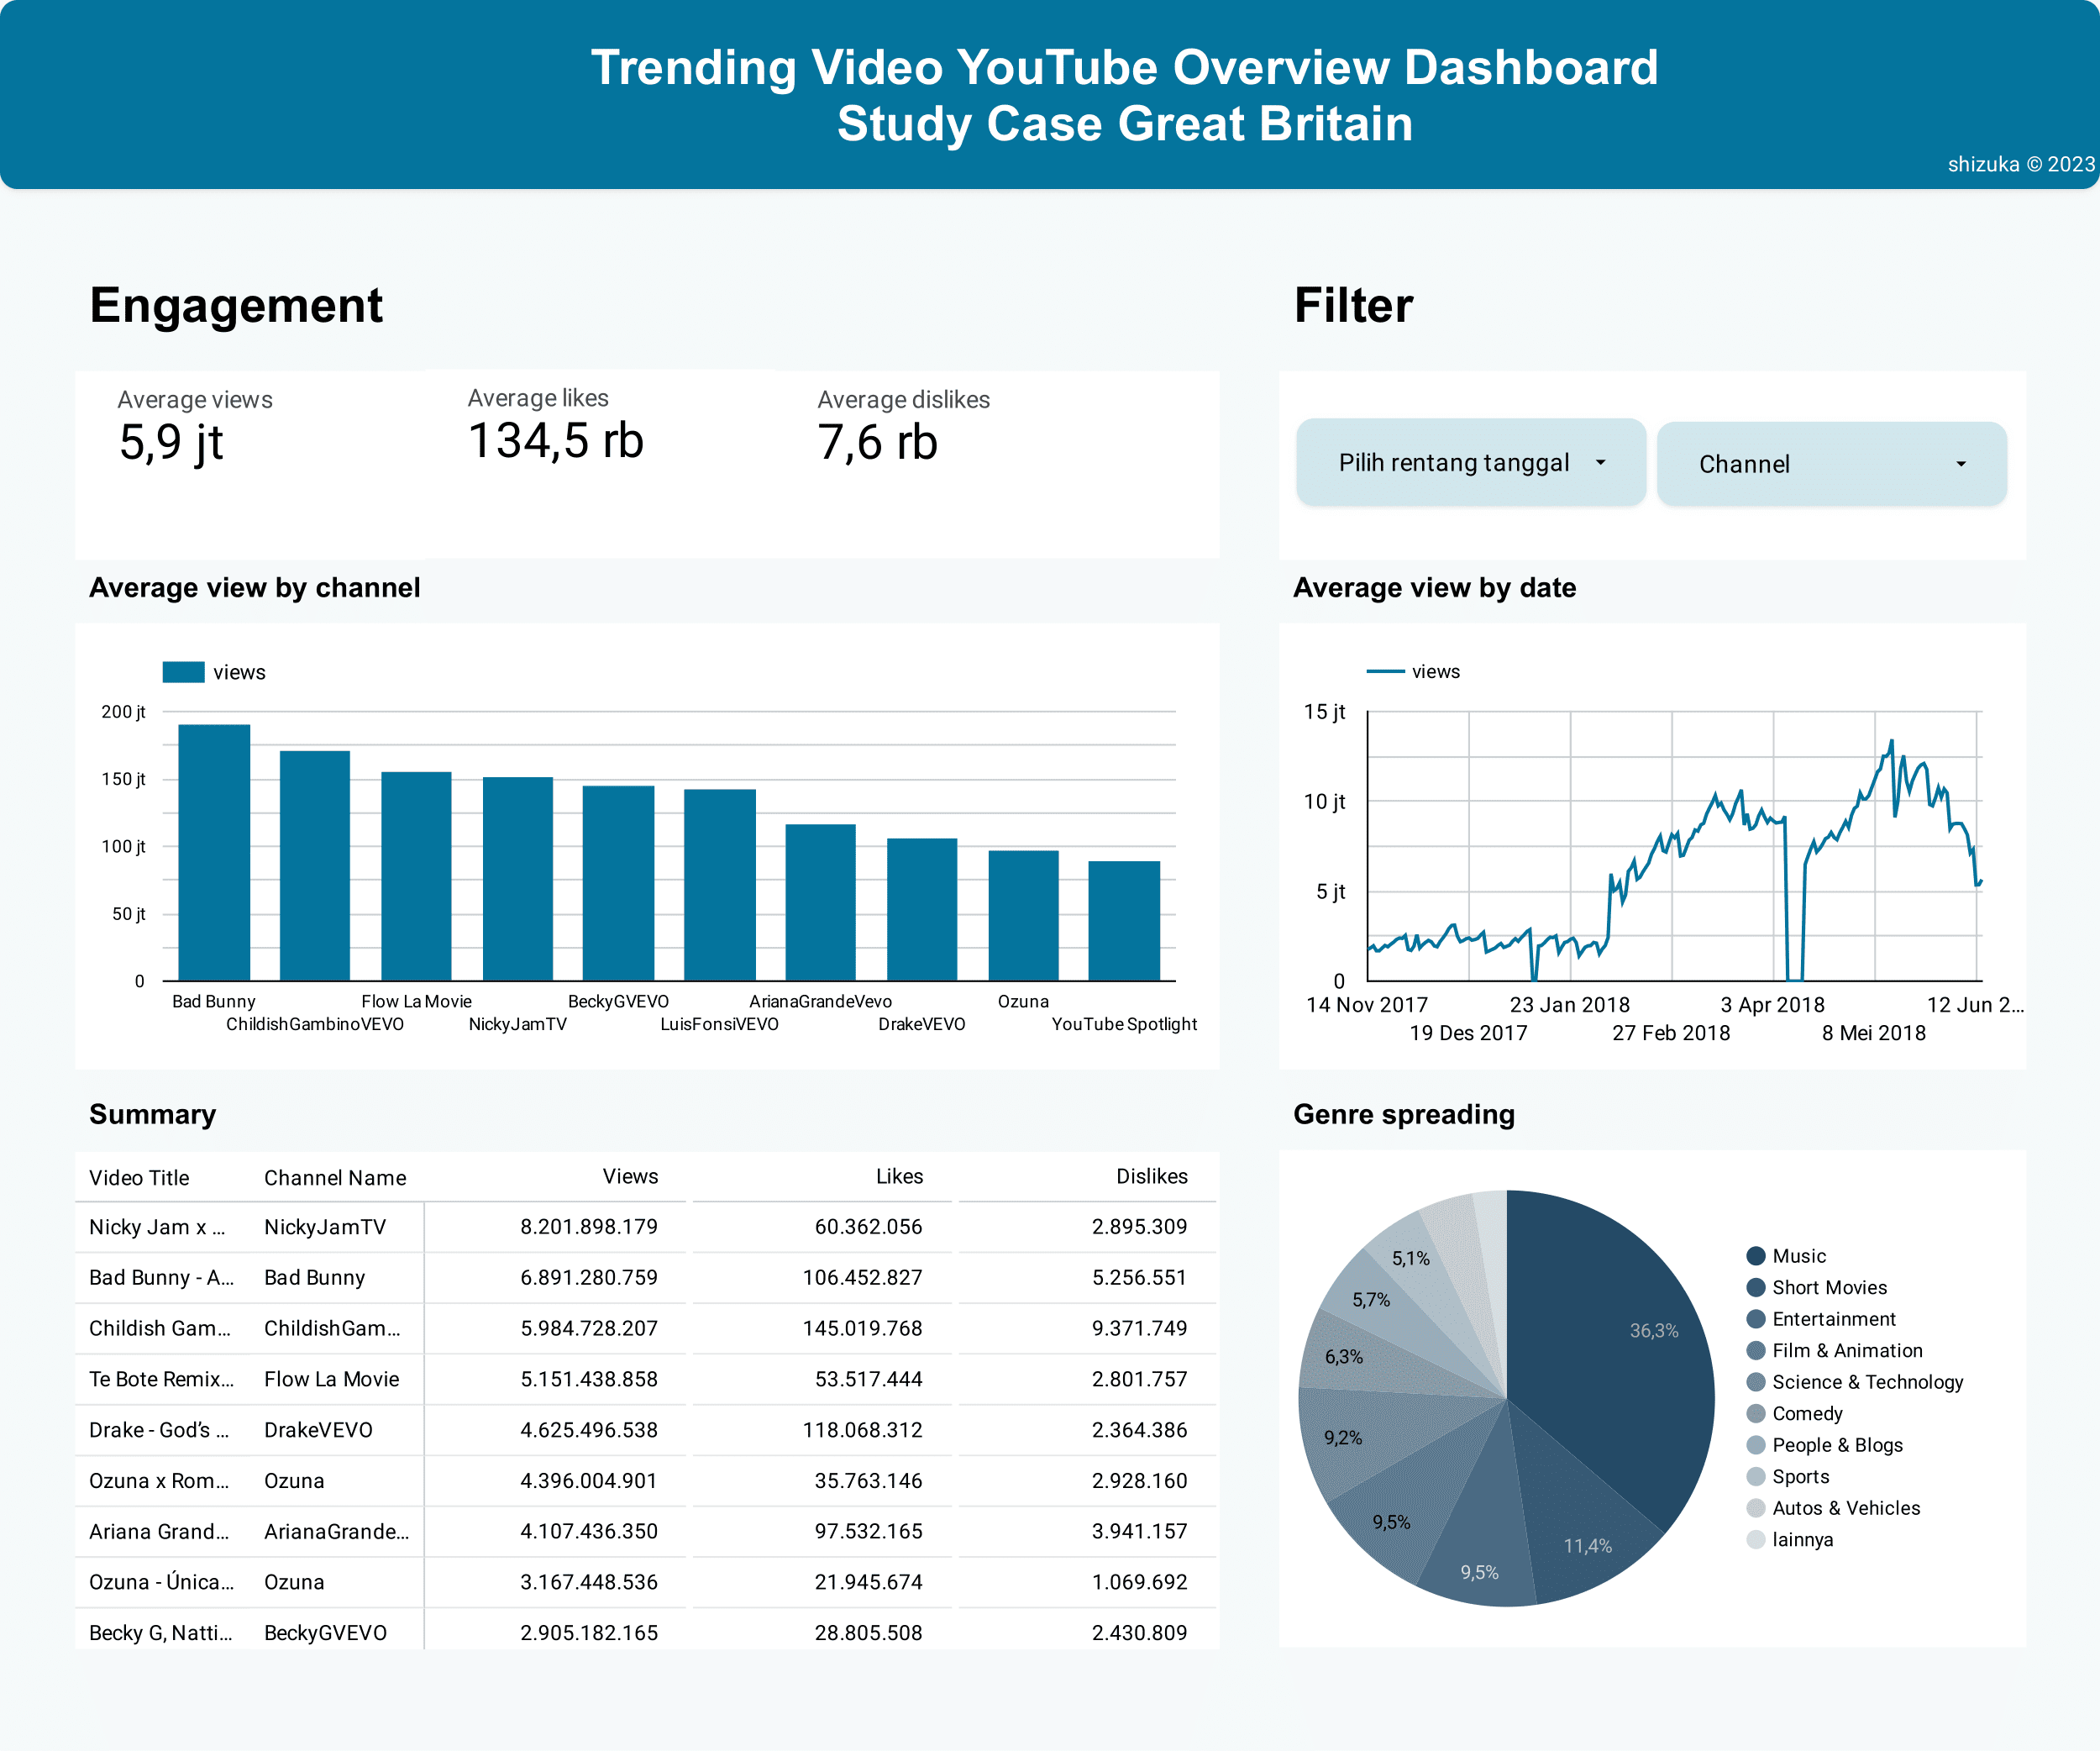2100x1751 pixels.
Task: Select the Bad Bunny bar
Action: pyautogui.click(x=214, y=852)
